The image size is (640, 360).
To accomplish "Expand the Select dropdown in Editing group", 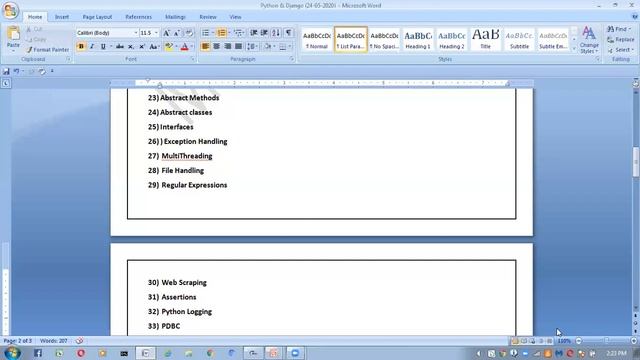I will click(x=620, y=50).
